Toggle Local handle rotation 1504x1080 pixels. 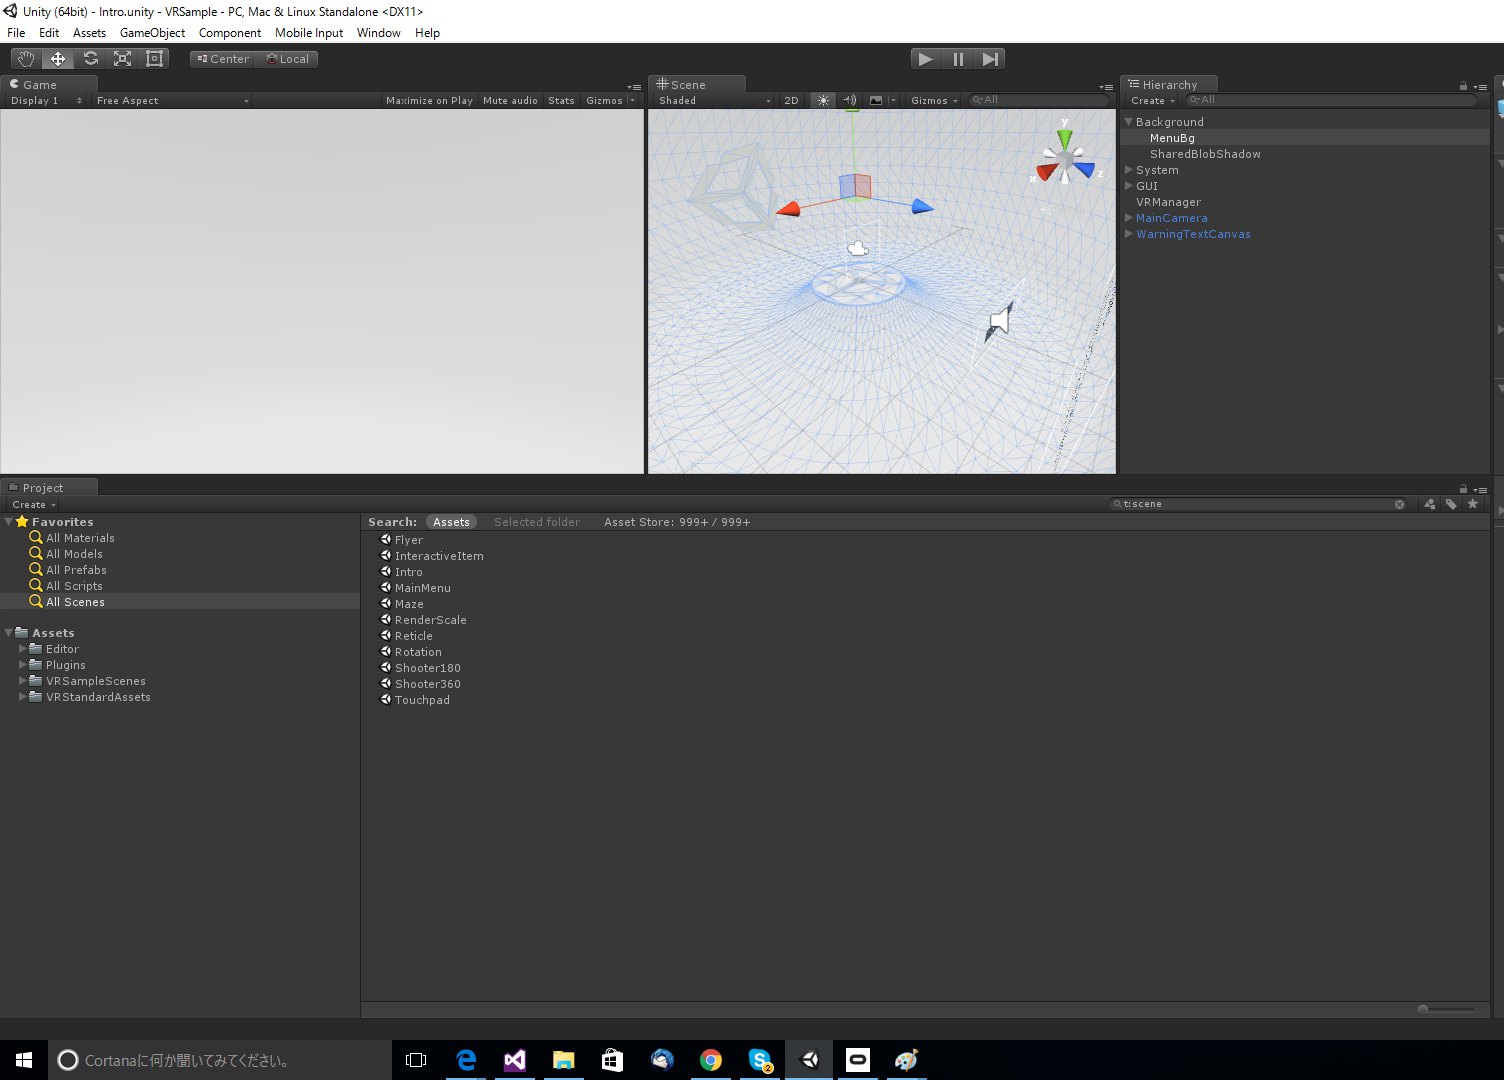pyautogui.click(x=287, y=59)
